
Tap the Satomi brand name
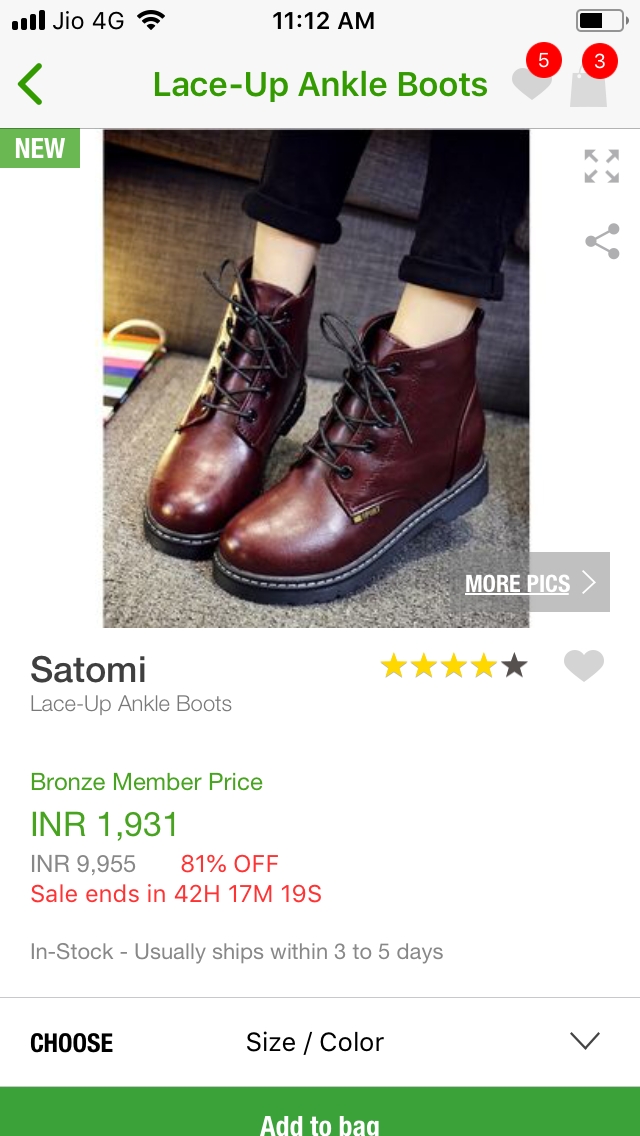tap(88, 669)
